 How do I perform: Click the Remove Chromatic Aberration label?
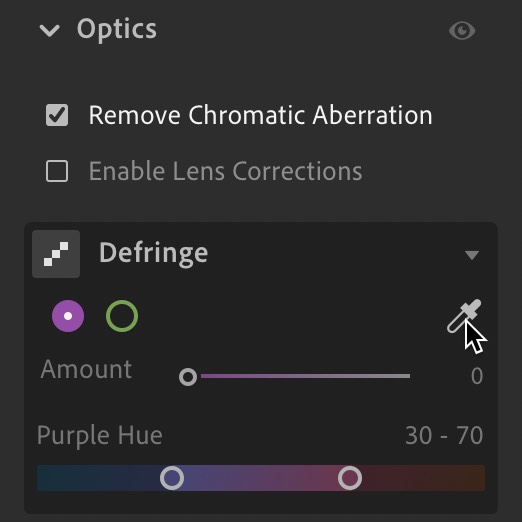[x=260, y=115]
